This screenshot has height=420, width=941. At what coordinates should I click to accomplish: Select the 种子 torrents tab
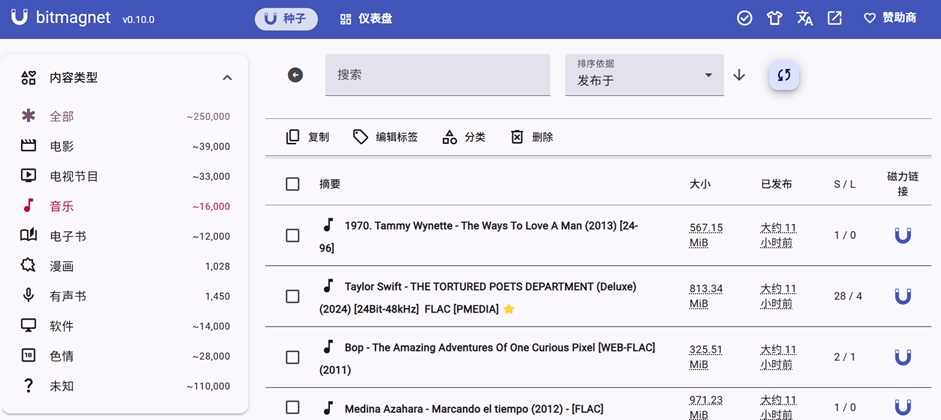point(286,19)
